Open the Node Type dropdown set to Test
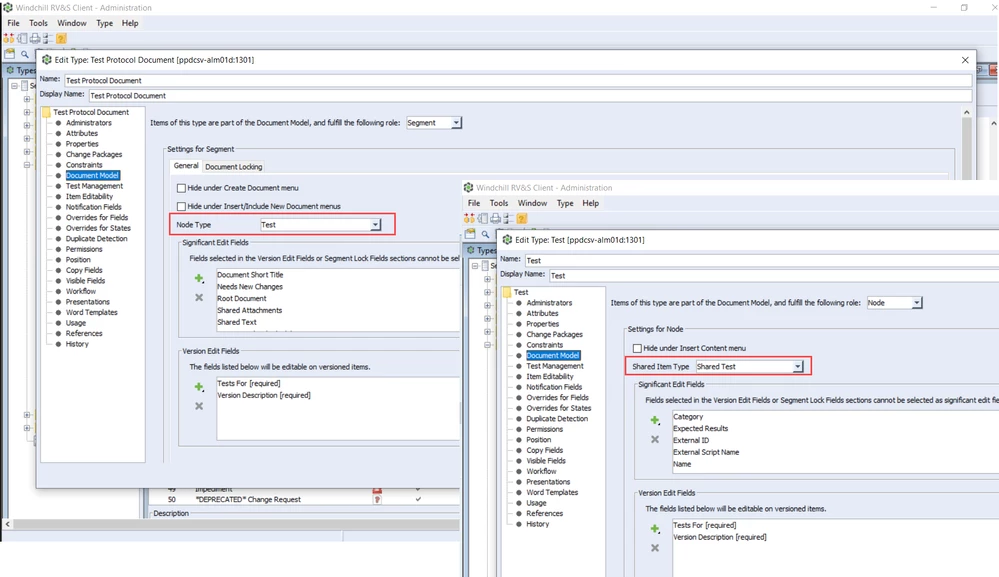Screen dimensions: 999x577 (375, 225)
